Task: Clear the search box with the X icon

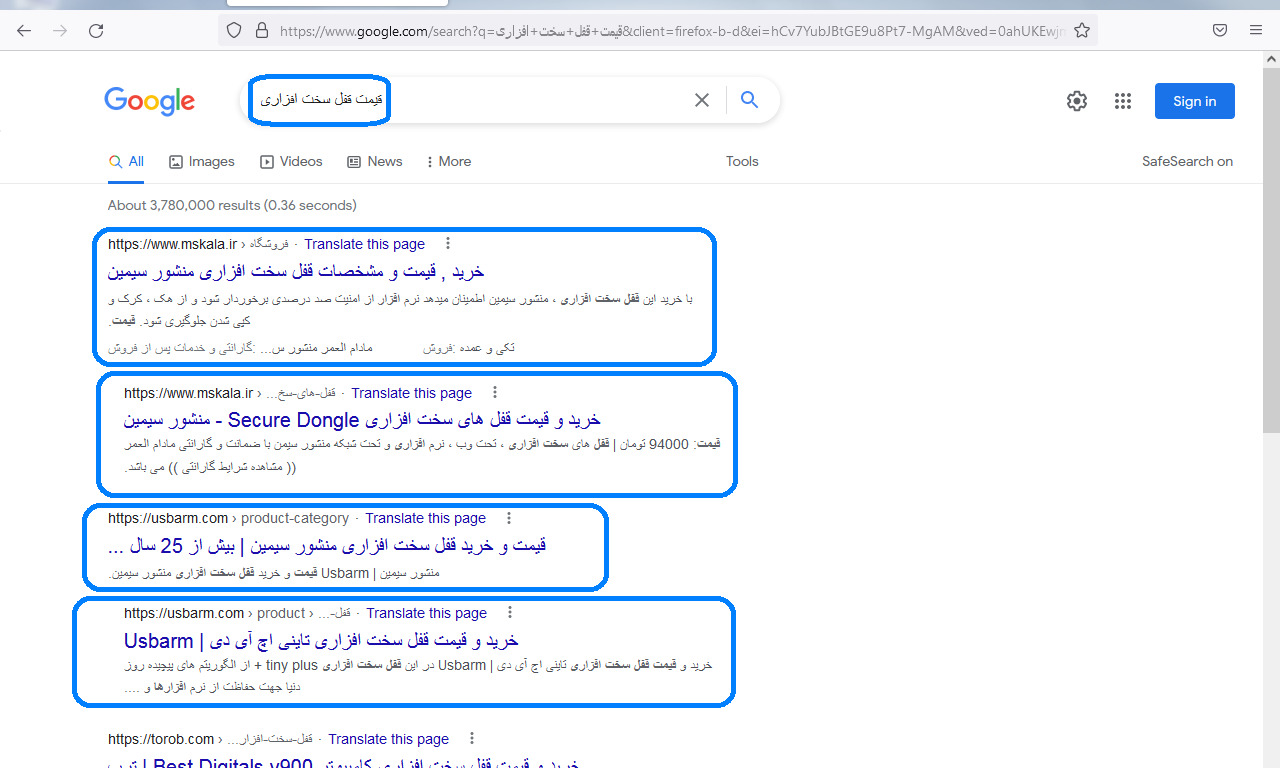Action: coord(702,100)
